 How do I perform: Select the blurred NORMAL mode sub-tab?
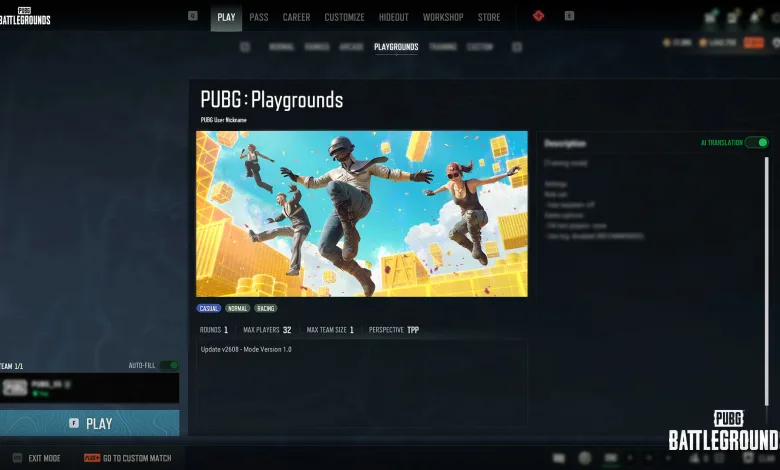281,47
